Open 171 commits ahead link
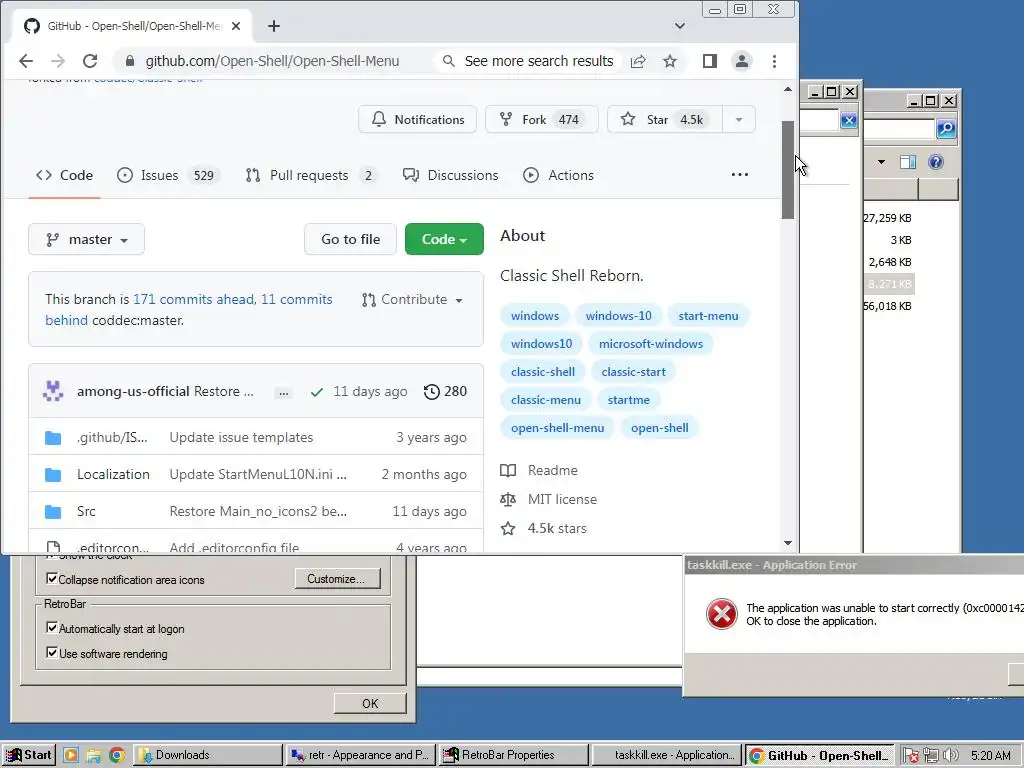Viewport: 1024px width, 768px height. [194, 299]
